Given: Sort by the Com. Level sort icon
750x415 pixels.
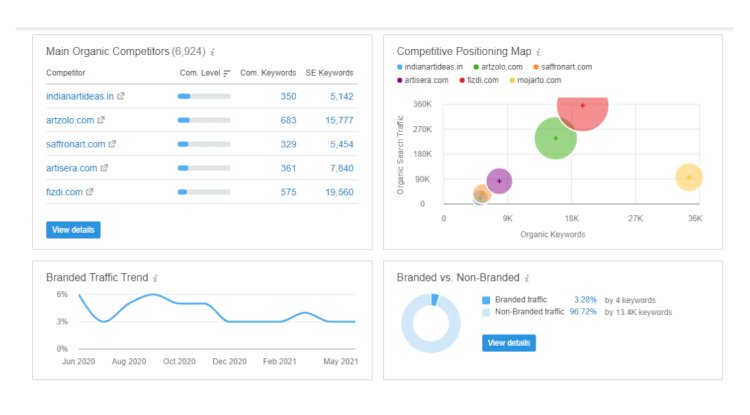Looking at the screenshot, I should point(227,73).
